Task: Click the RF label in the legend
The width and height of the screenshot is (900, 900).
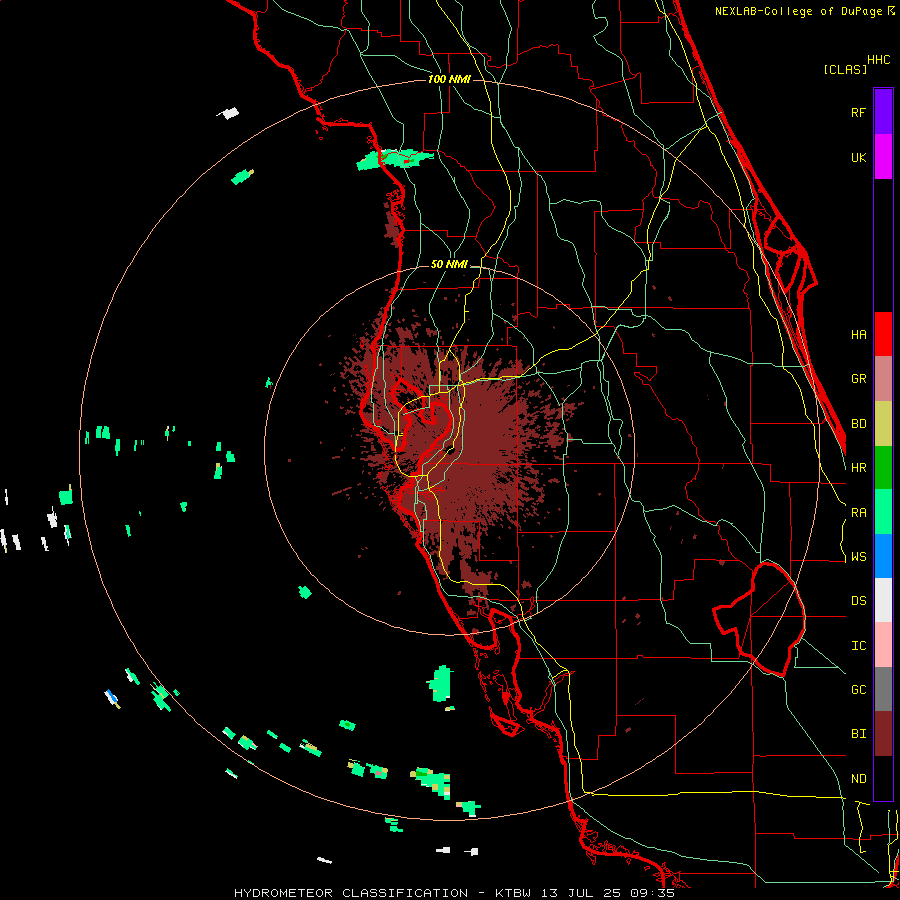Action: 858,112
